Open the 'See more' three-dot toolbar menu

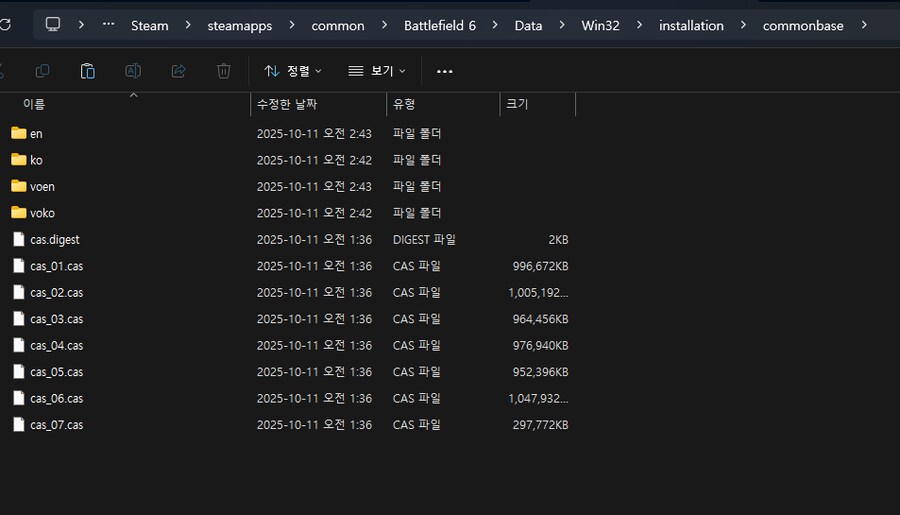pyautogui.click(x=445, y=71)
